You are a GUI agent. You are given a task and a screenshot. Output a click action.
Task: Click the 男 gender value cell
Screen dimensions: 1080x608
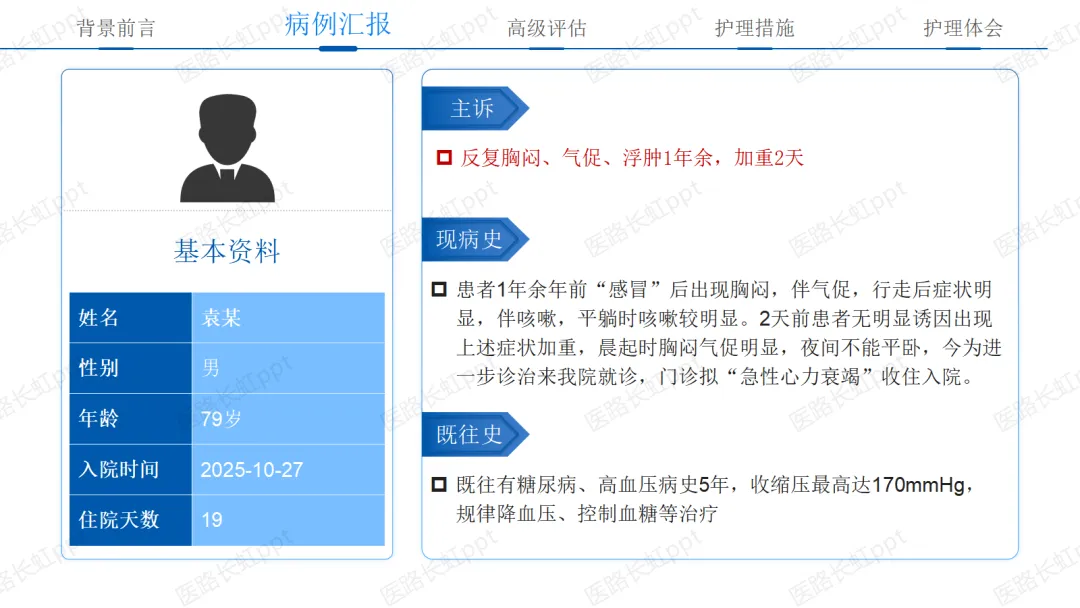(288, 368)
